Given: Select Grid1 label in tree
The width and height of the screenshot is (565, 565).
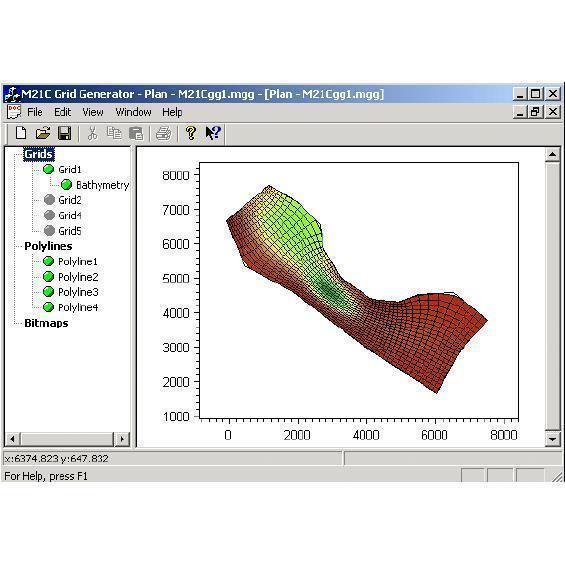Looking at the screenshot, I should [x=70, y=169].
